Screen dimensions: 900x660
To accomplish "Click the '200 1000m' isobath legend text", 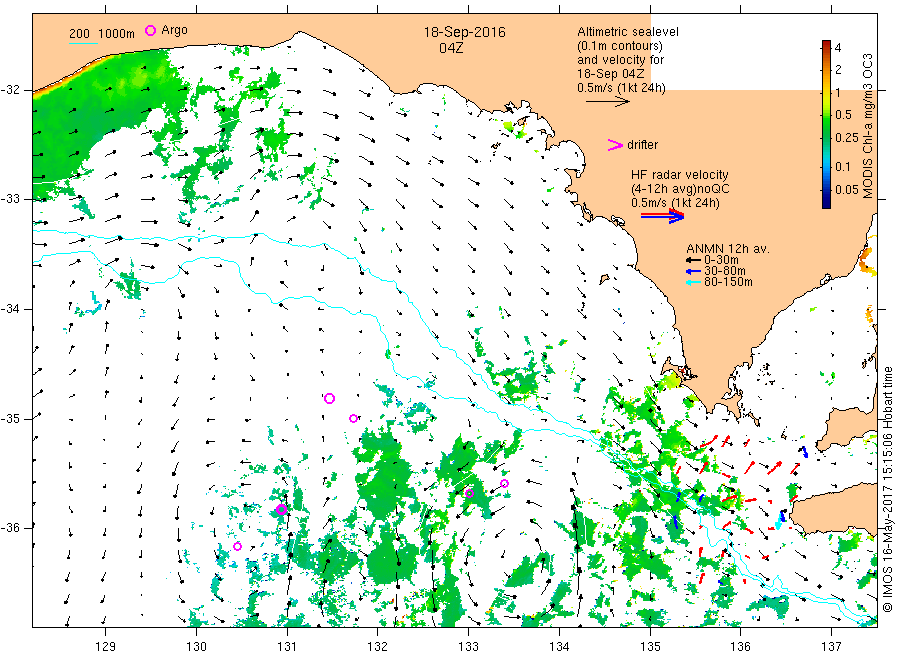I will pyautogui.click(x=102, y=33).
